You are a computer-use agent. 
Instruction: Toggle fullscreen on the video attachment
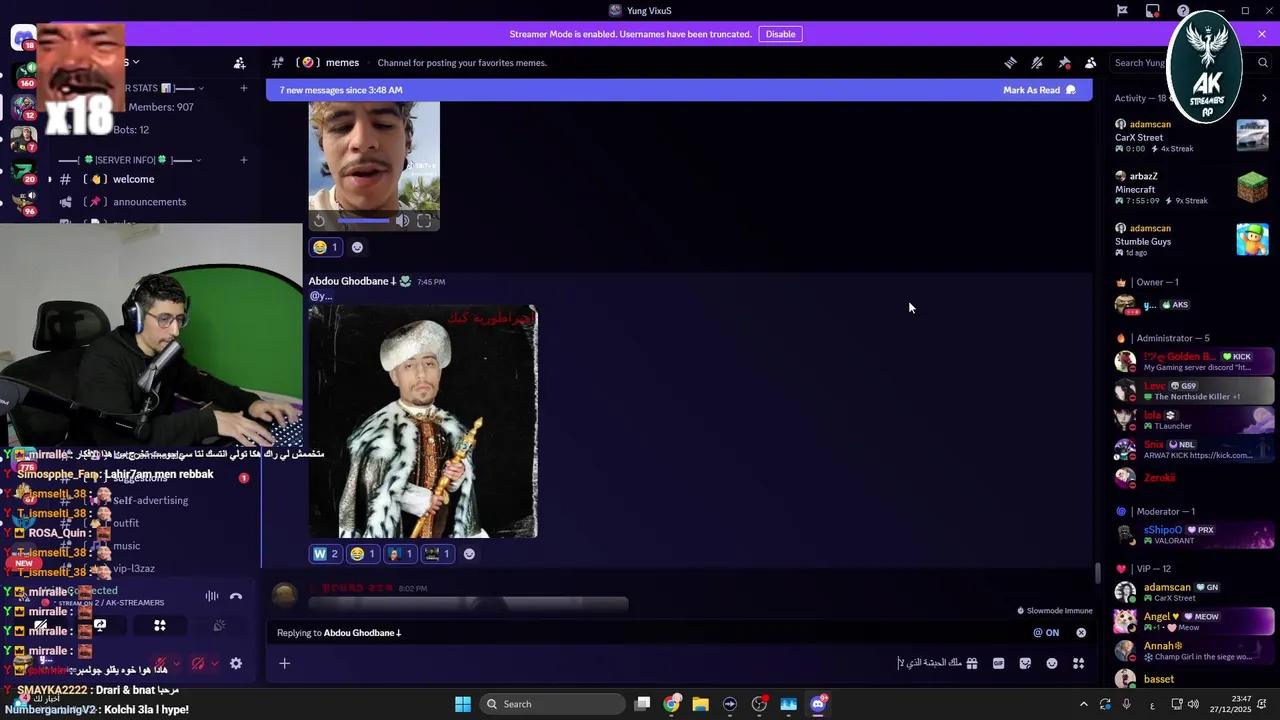(x=424, y=221)
